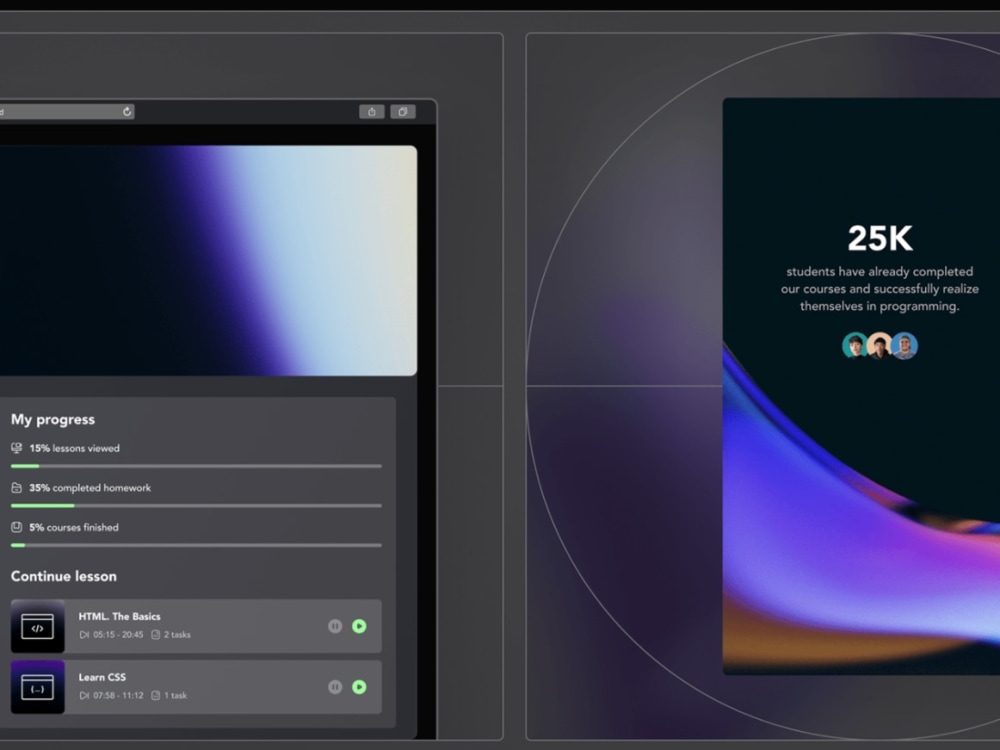Click the gradient banner image

209,260
